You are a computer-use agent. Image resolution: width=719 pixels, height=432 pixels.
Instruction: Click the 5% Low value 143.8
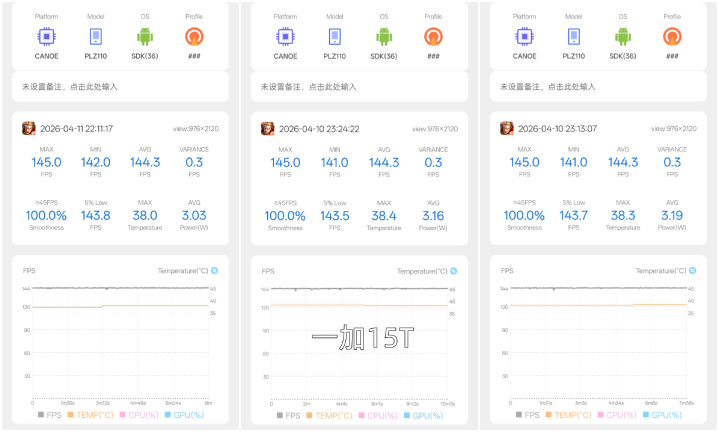pos(95,216)
